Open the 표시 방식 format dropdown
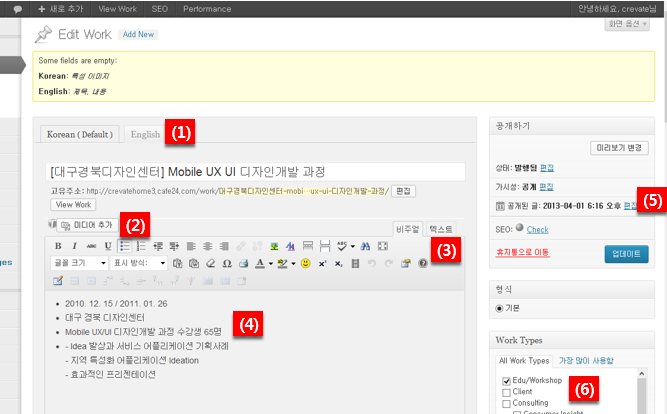This screenshot has height=414, width=667. (139, 263)
